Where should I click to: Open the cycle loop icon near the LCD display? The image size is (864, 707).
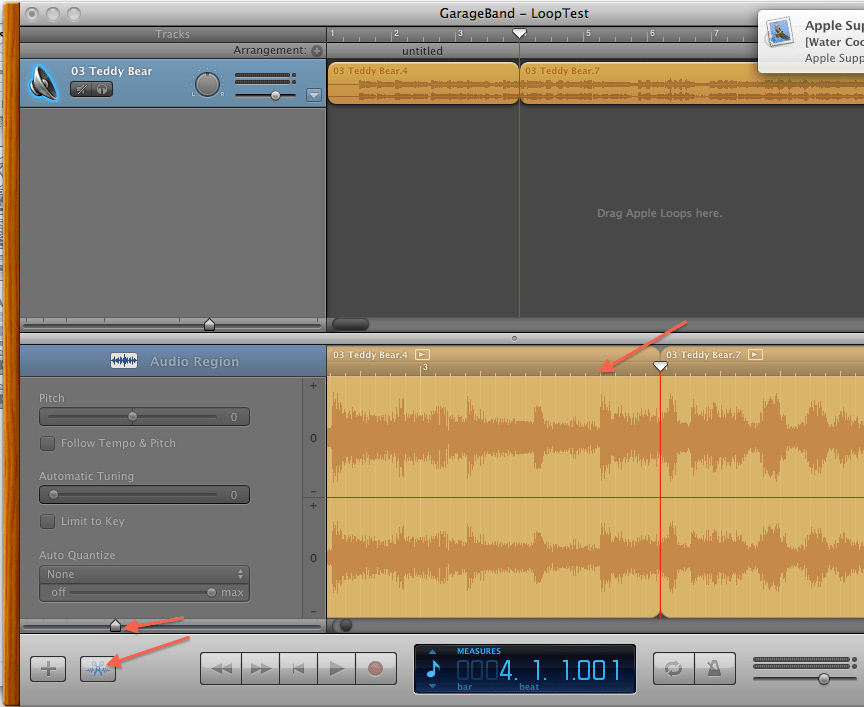click(673, 668)
